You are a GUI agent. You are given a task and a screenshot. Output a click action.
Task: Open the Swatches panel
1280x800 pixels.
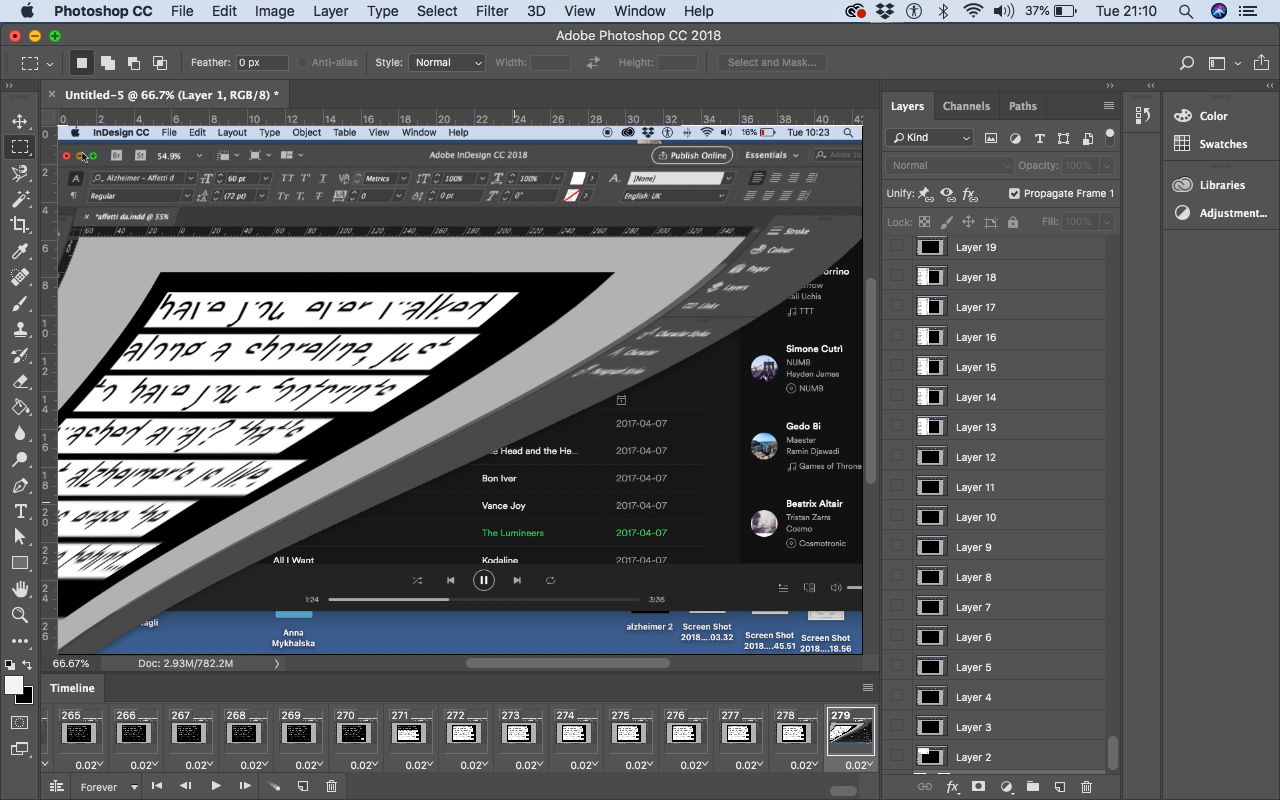point(1211,144)
